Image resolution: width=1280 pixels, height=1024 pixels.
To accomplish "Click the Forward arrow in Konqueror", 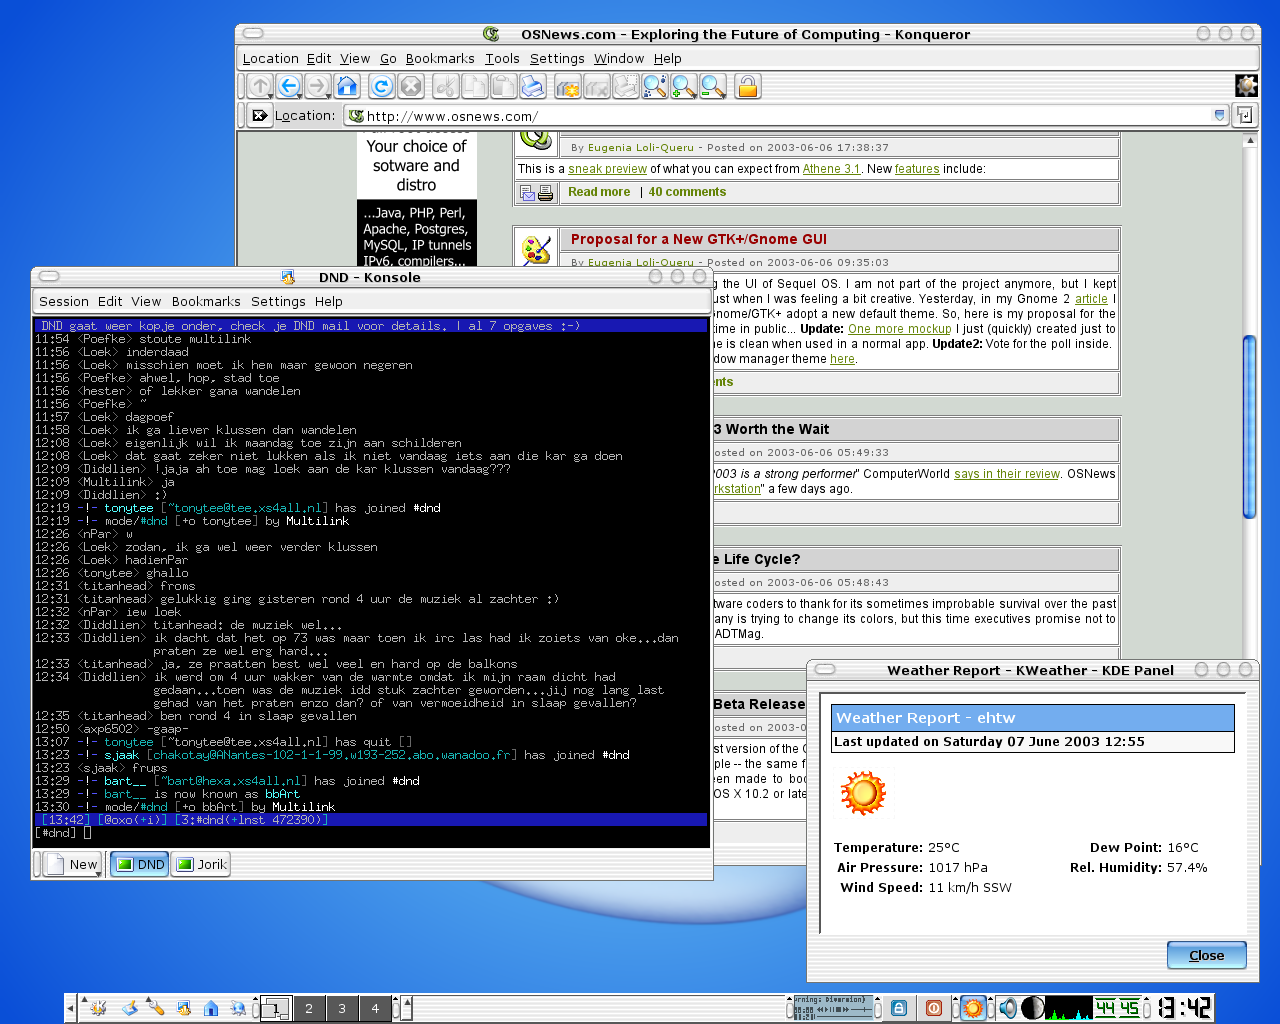I will 318,87.
